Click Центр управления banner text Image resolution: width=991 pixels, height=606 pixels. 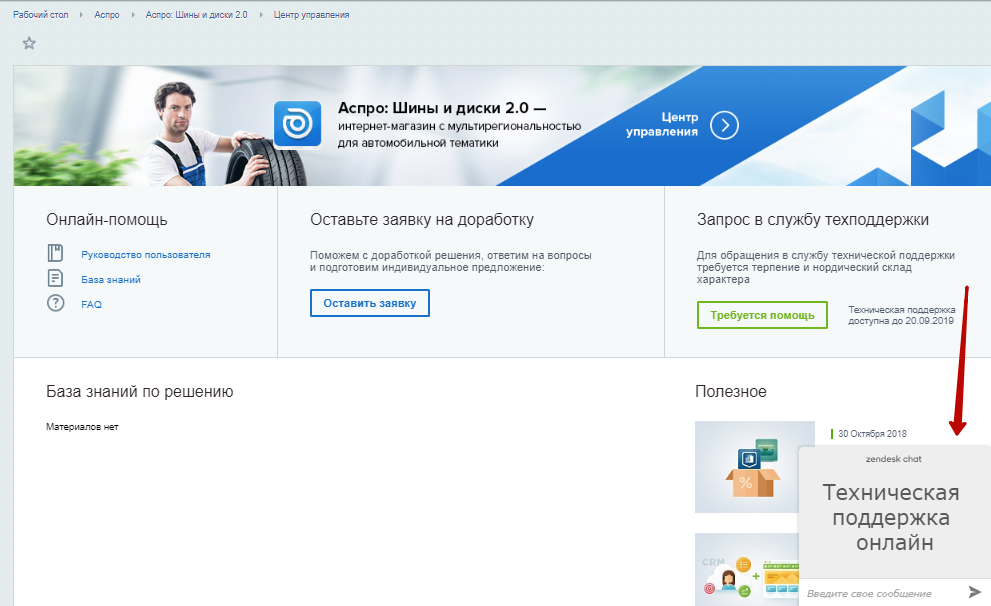pos(662,124)
